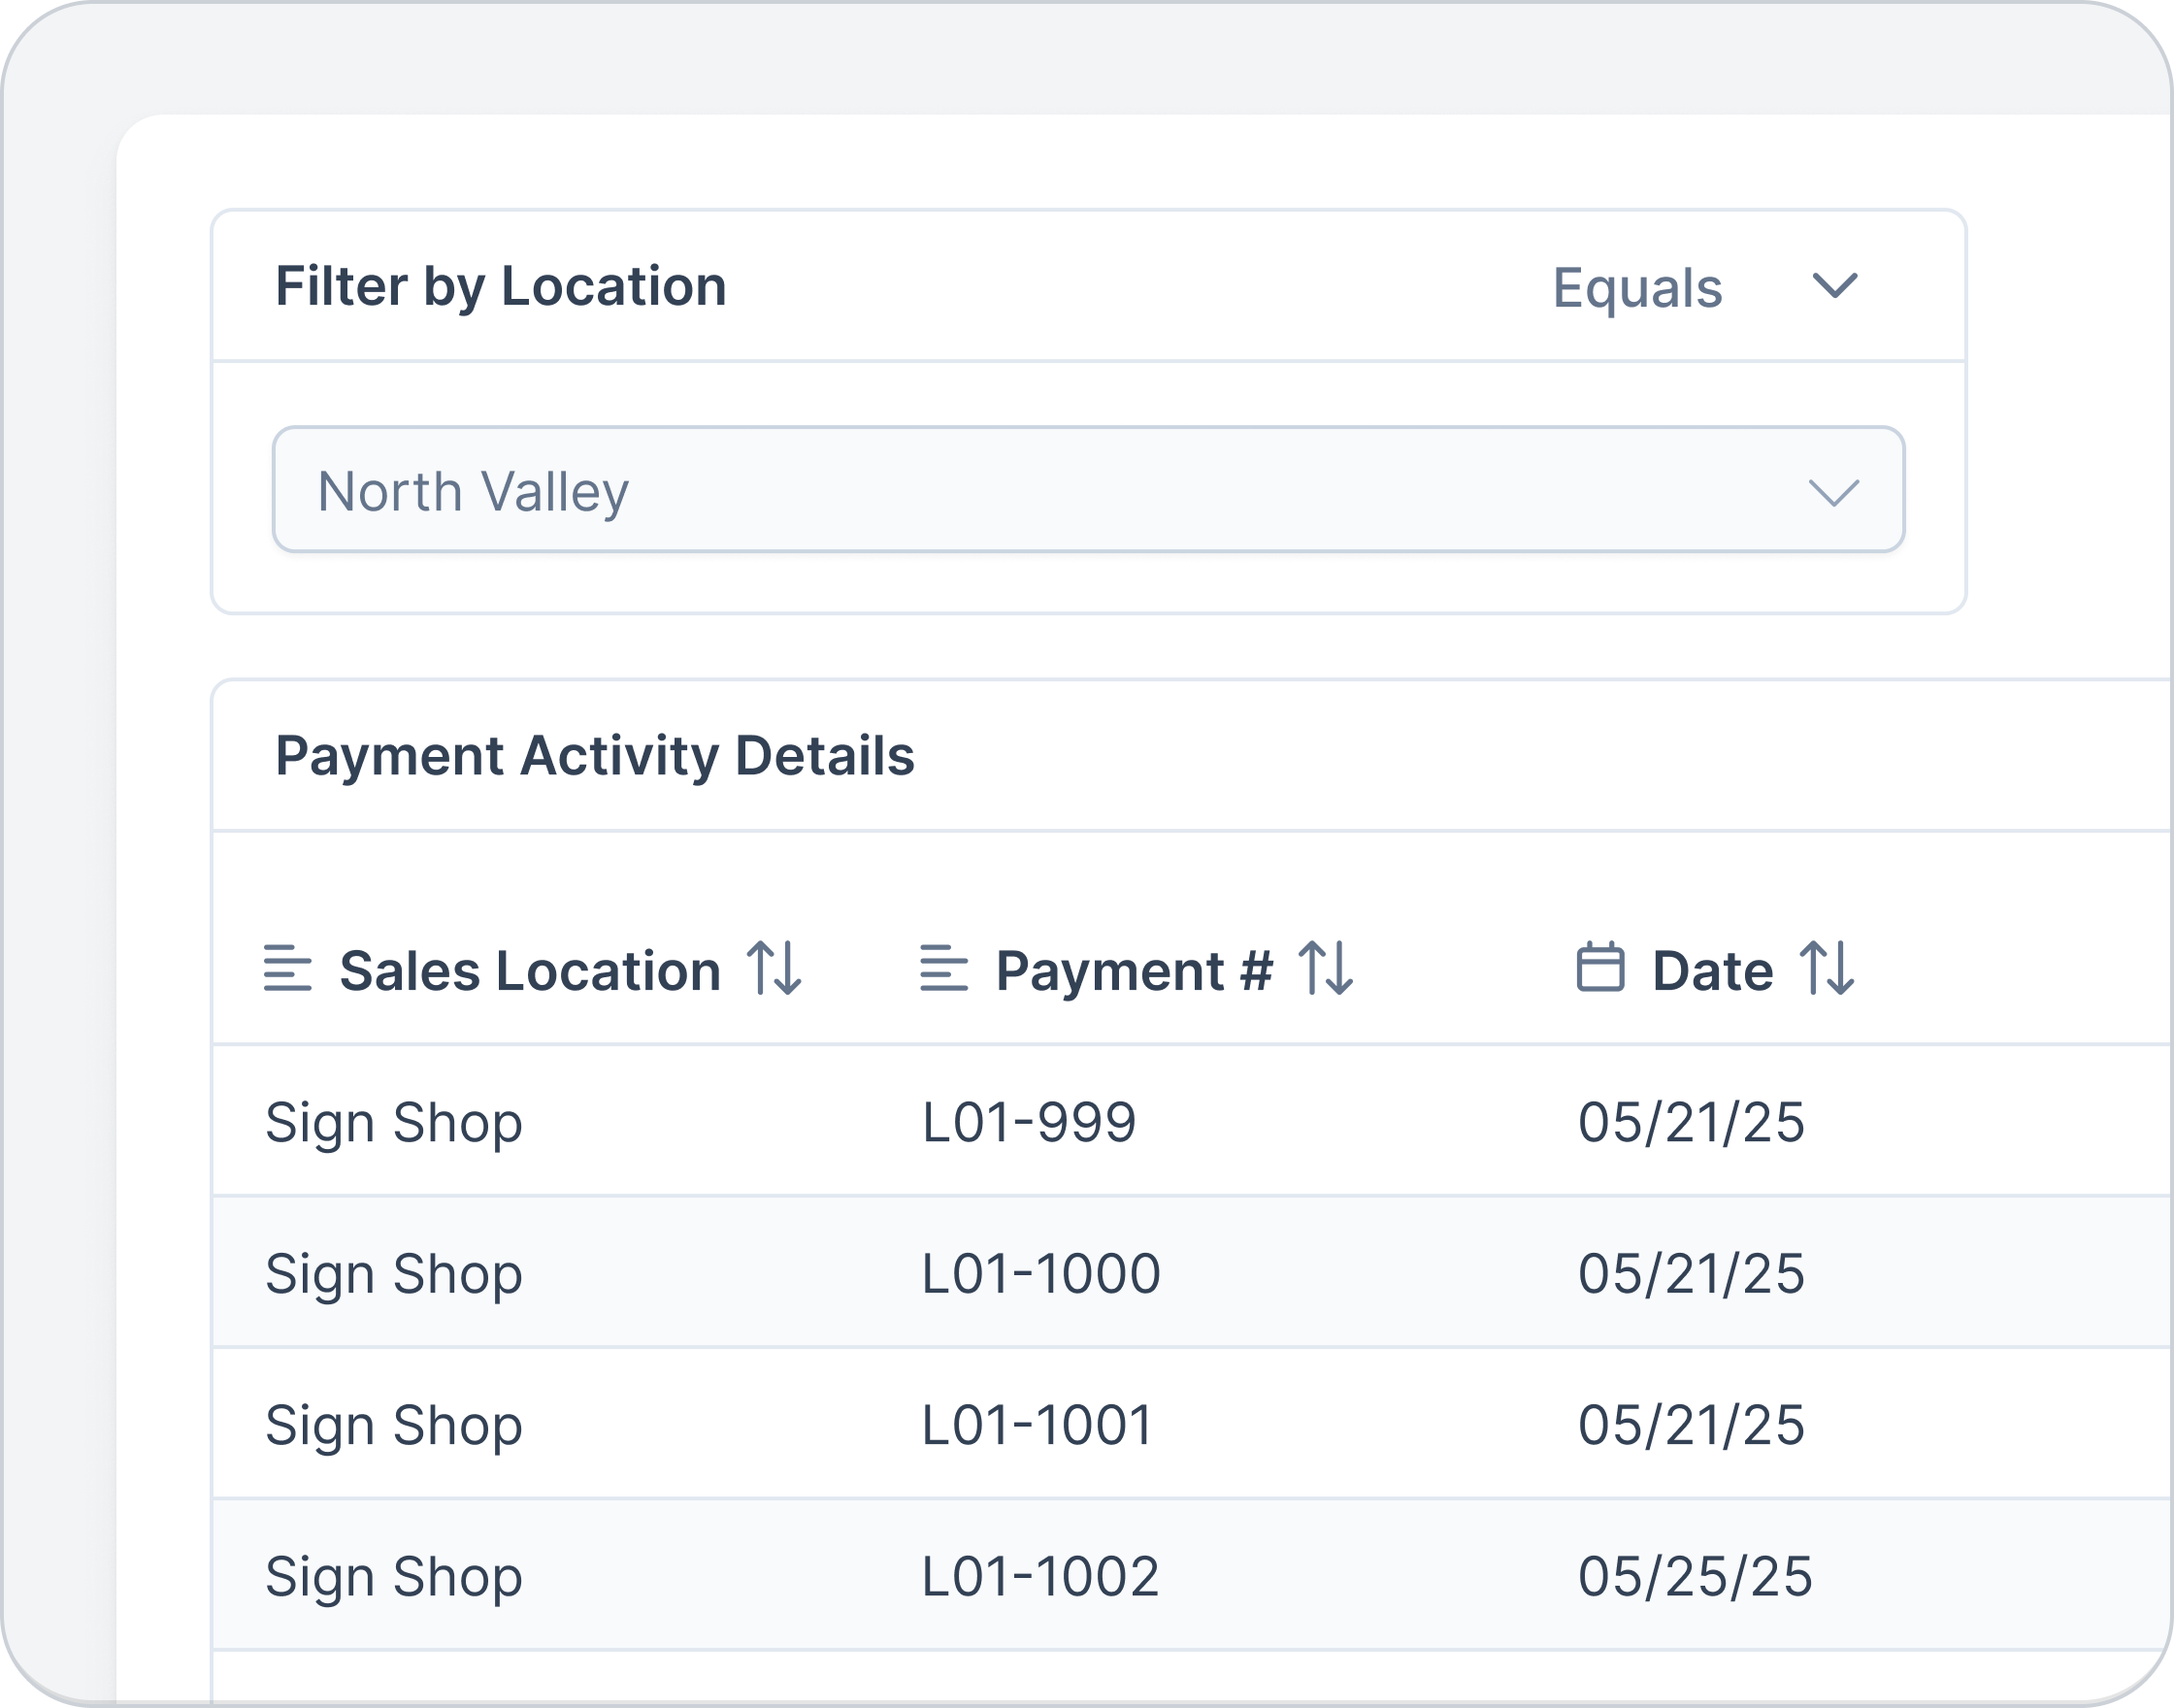Sort by Date arrows icon
The image size is (2174, 1708).
click(x=1827, y=968)
